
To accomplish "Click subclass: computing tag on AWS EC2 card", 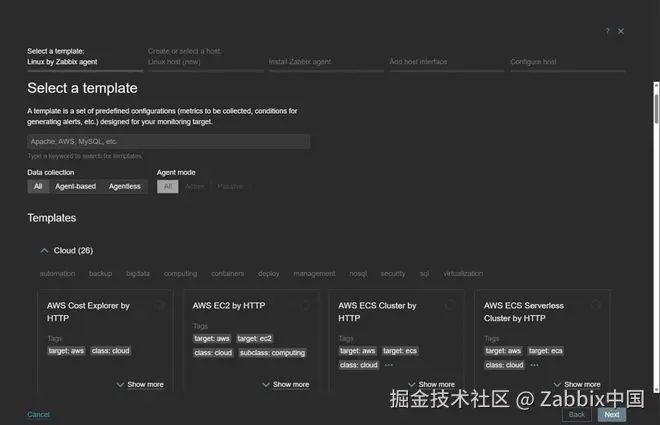I will pos(272,353).
